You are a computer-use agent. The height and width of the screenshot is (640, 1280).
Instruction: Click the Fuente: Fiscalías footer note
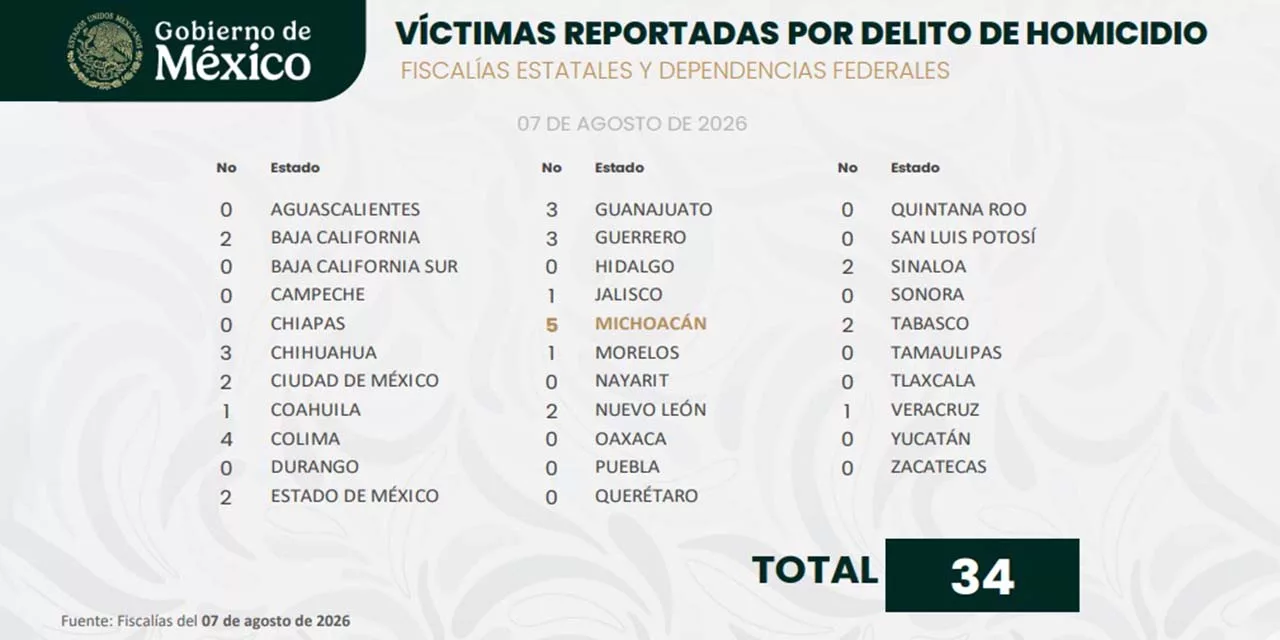pos(206,621)
